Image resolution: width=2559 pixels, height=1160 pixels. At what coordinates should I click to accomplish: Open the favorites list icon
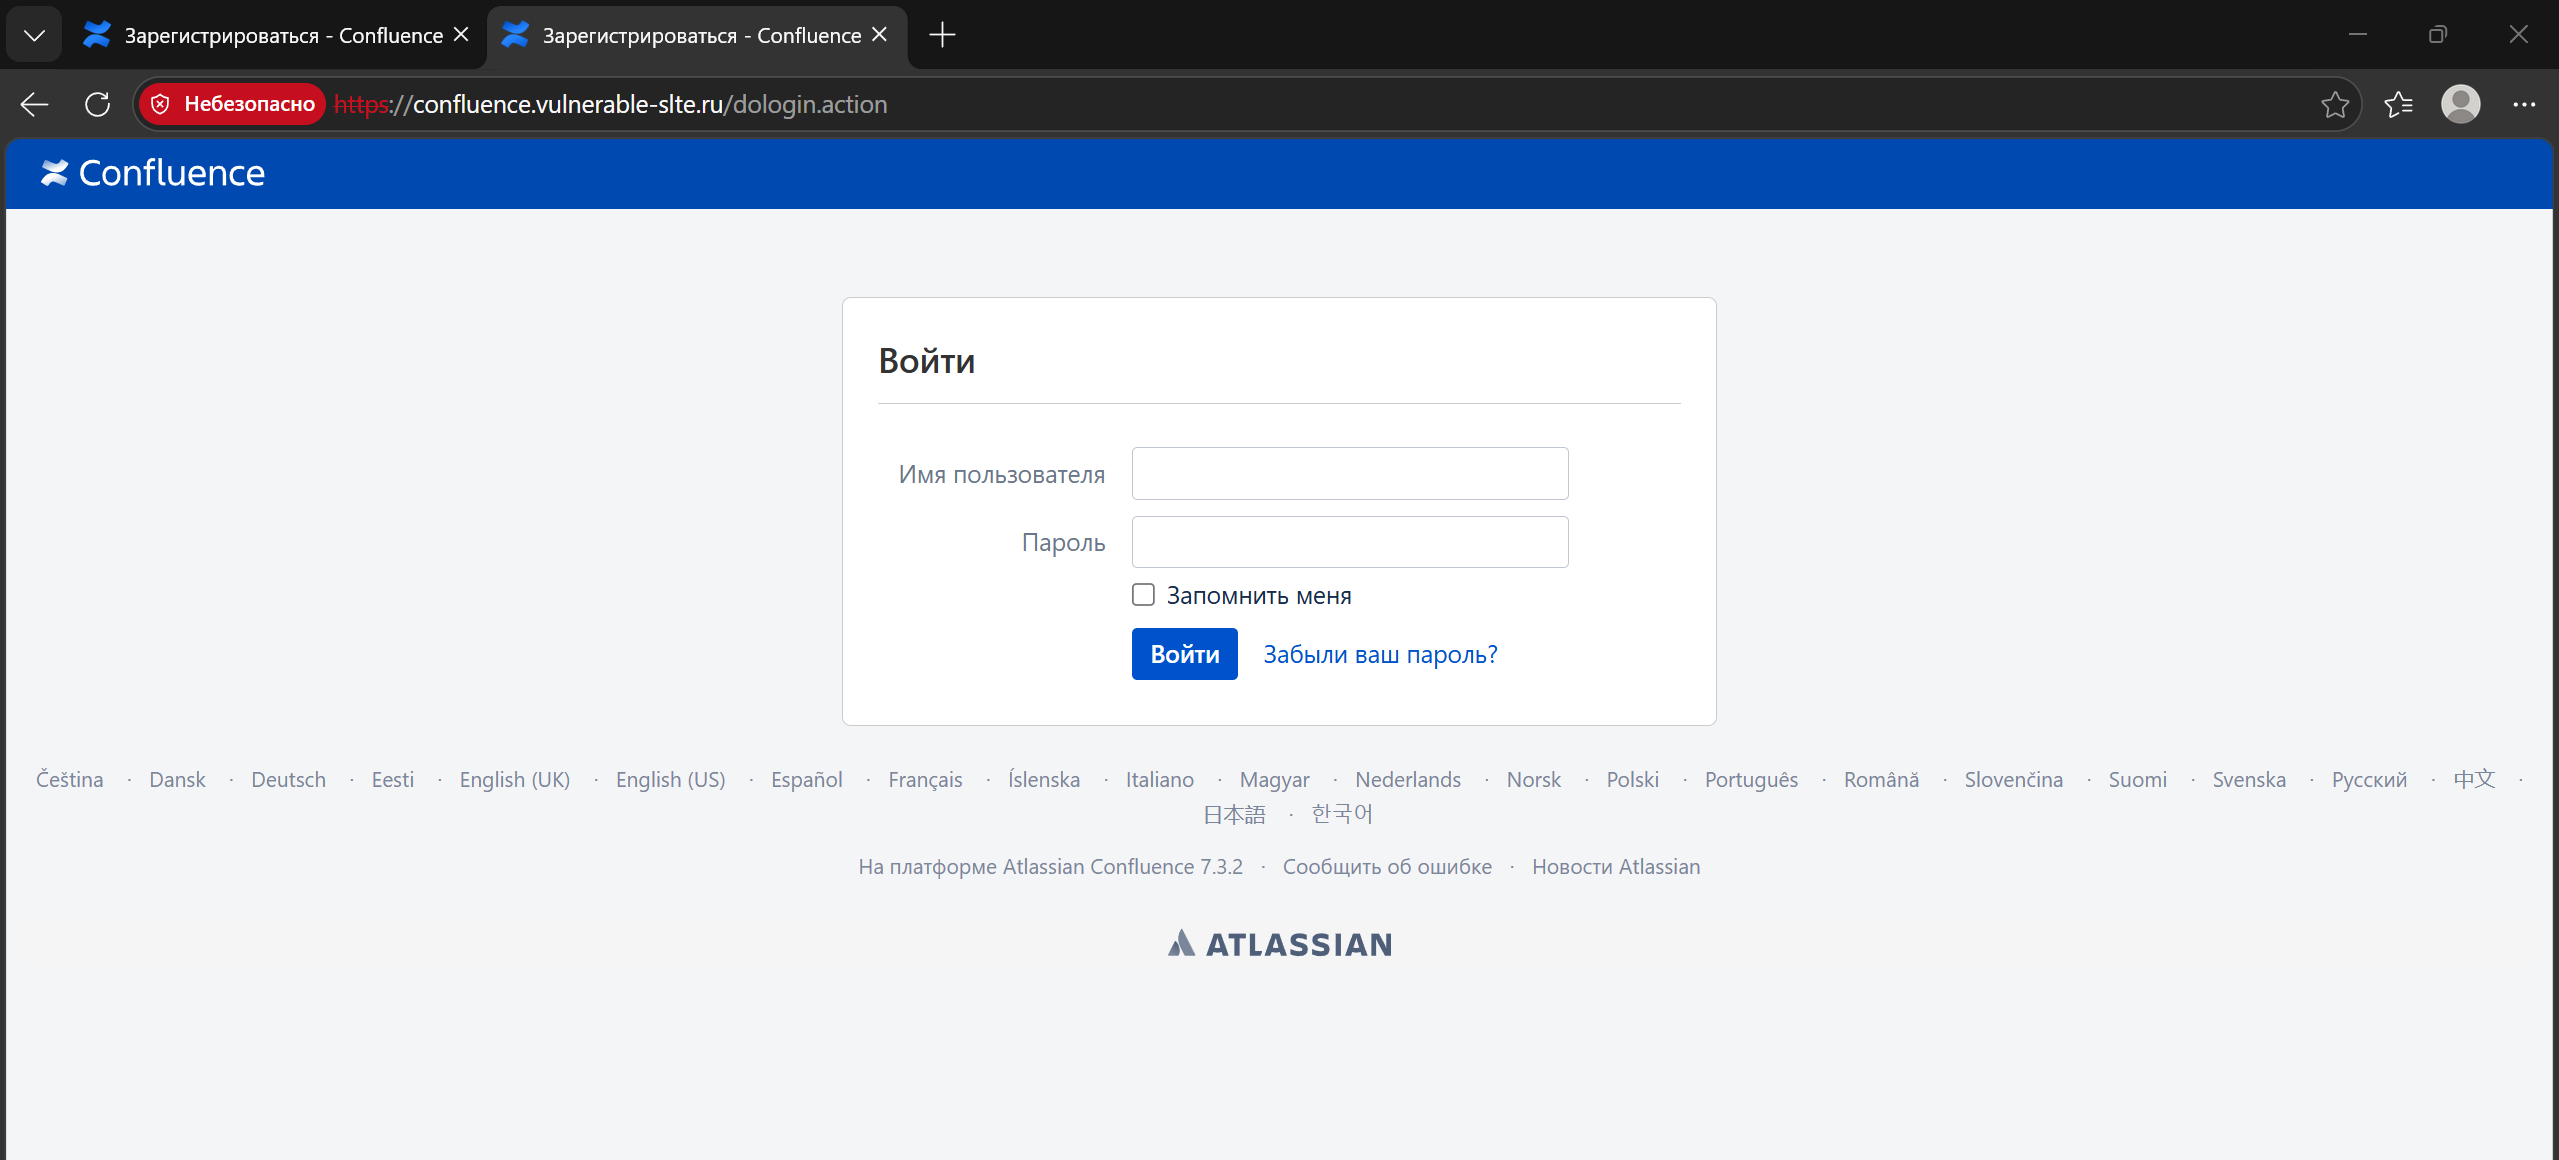click(2398, 104)
